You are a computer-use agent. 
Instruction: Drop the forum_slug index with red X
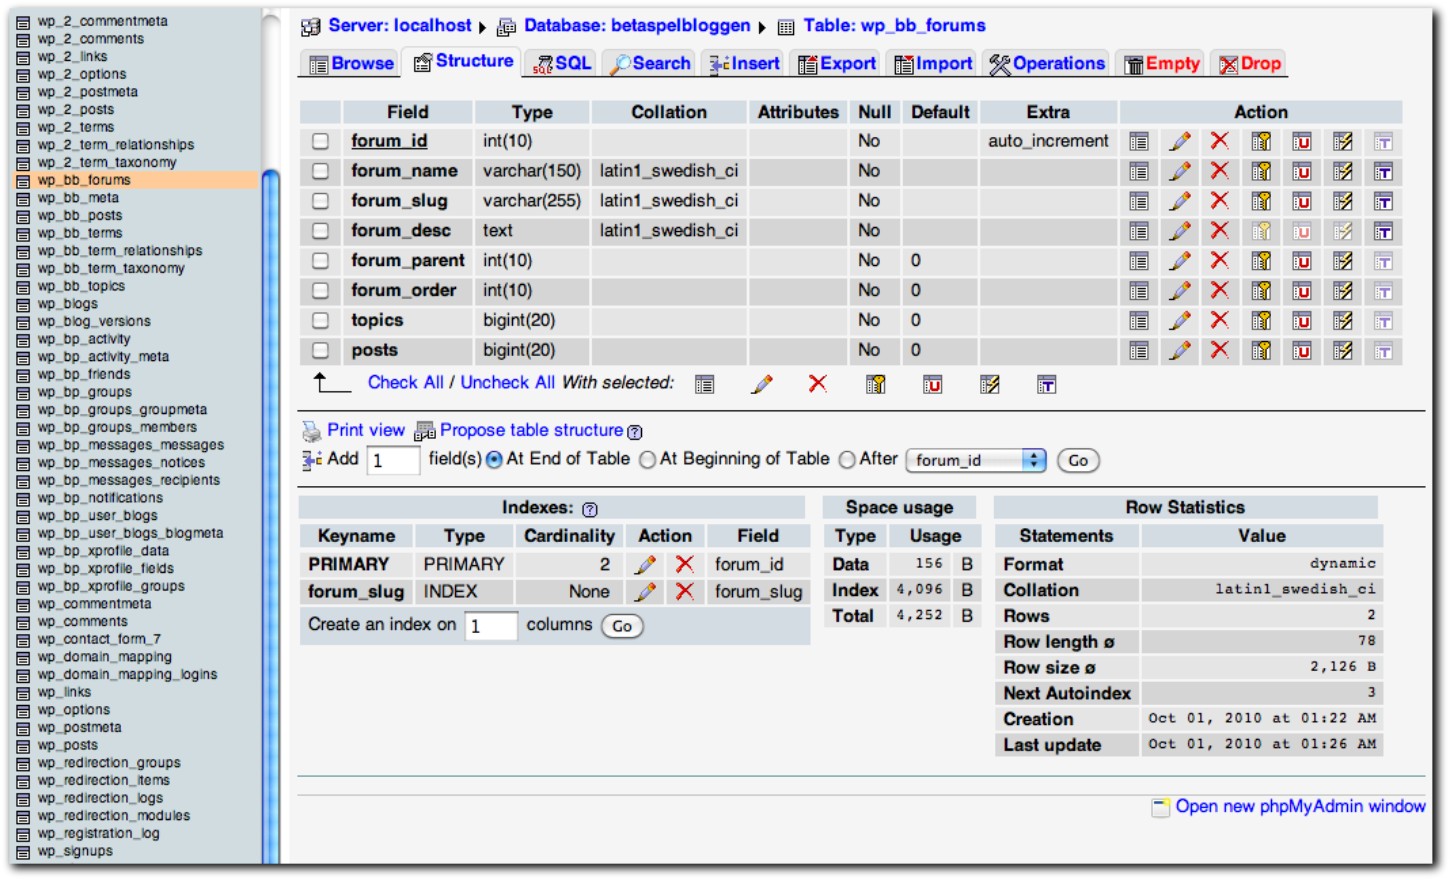685,592
